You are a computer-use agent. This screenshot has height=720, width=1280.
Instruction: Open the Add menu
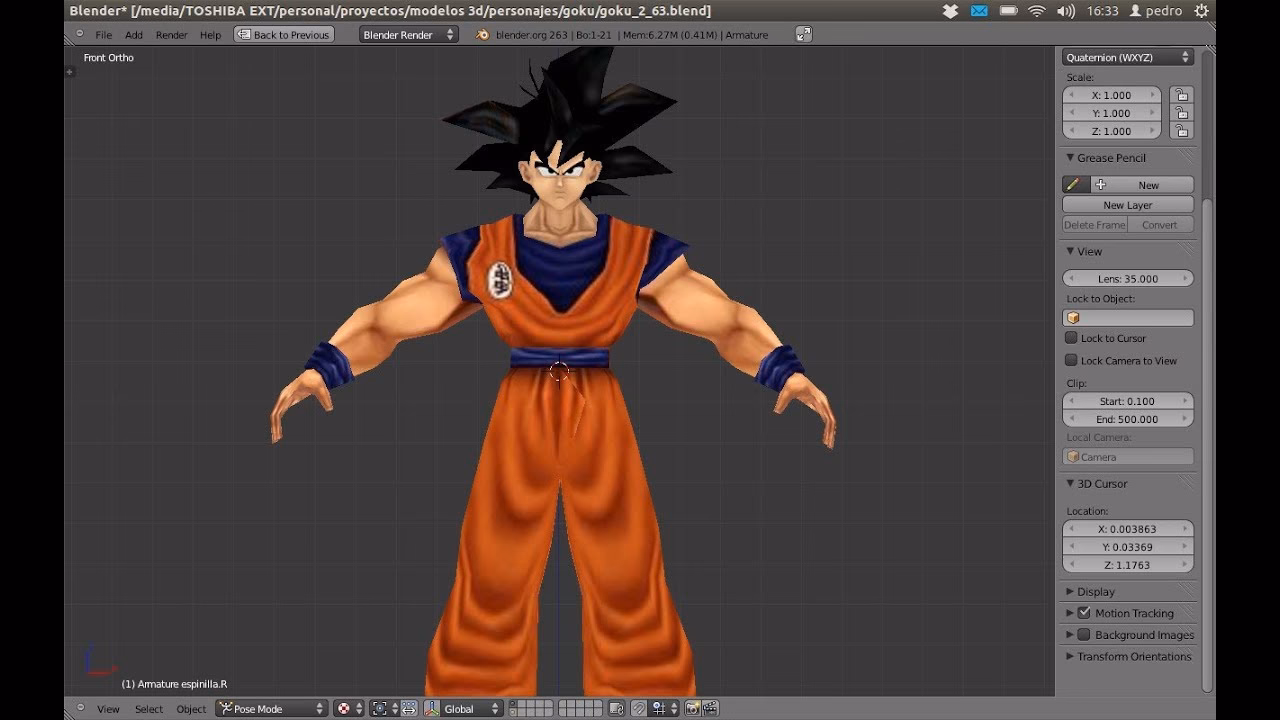click(x=133, y=35)
